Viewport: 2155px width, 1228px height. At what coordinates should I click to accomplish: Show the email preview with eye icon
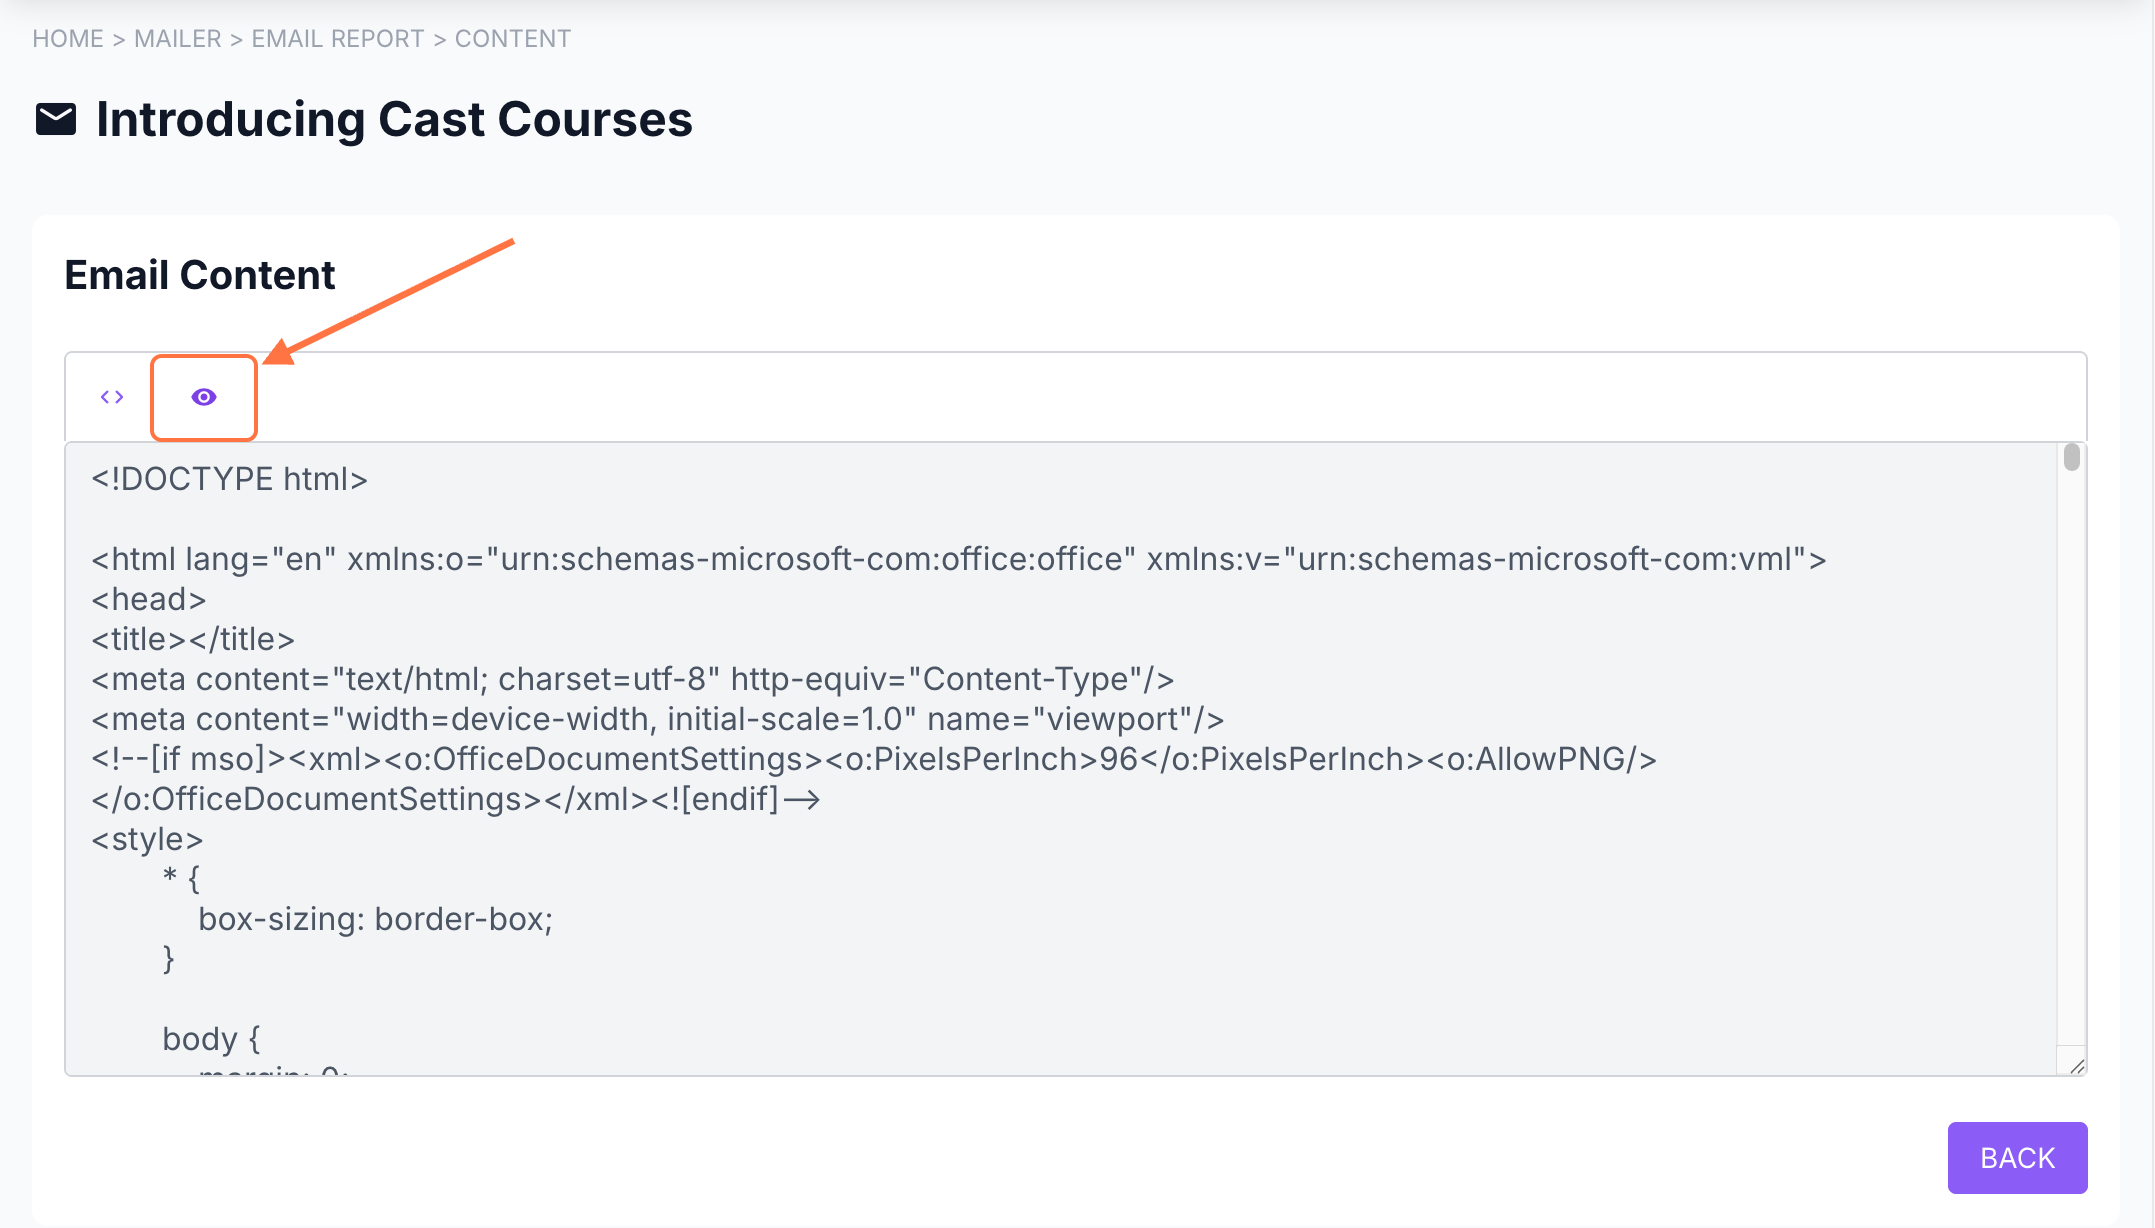point(204,397)
